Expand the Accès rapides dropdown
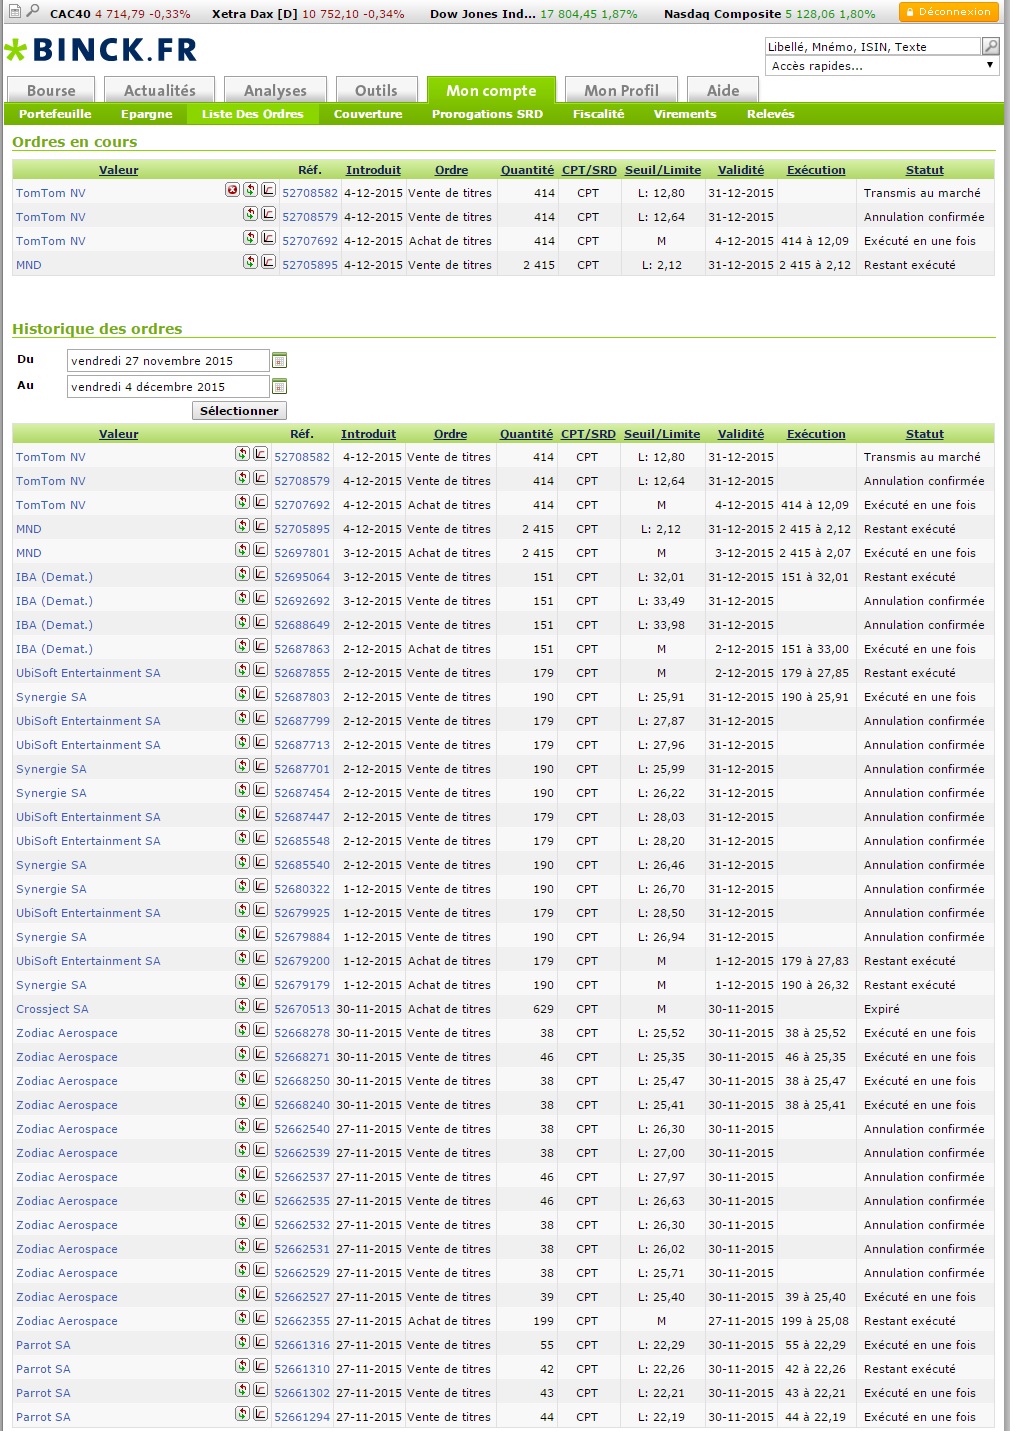Viewport: 1010px width, 1431px height. pos(990,66)
